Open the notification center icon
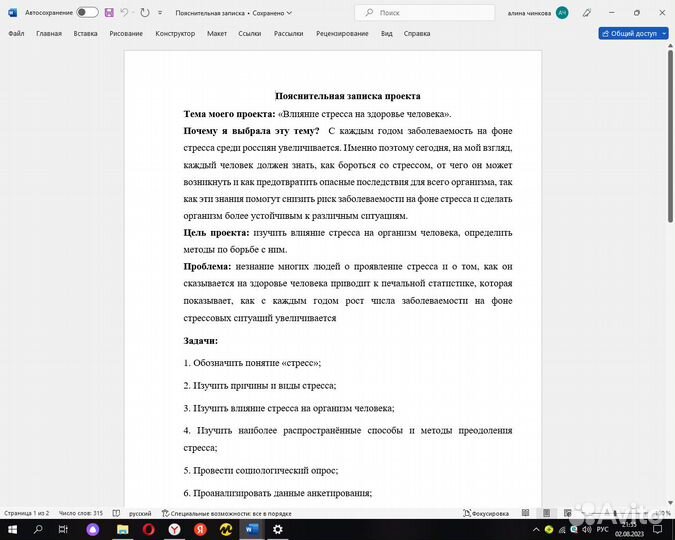The height and width of the screenshot is (540, 675). 657,529
